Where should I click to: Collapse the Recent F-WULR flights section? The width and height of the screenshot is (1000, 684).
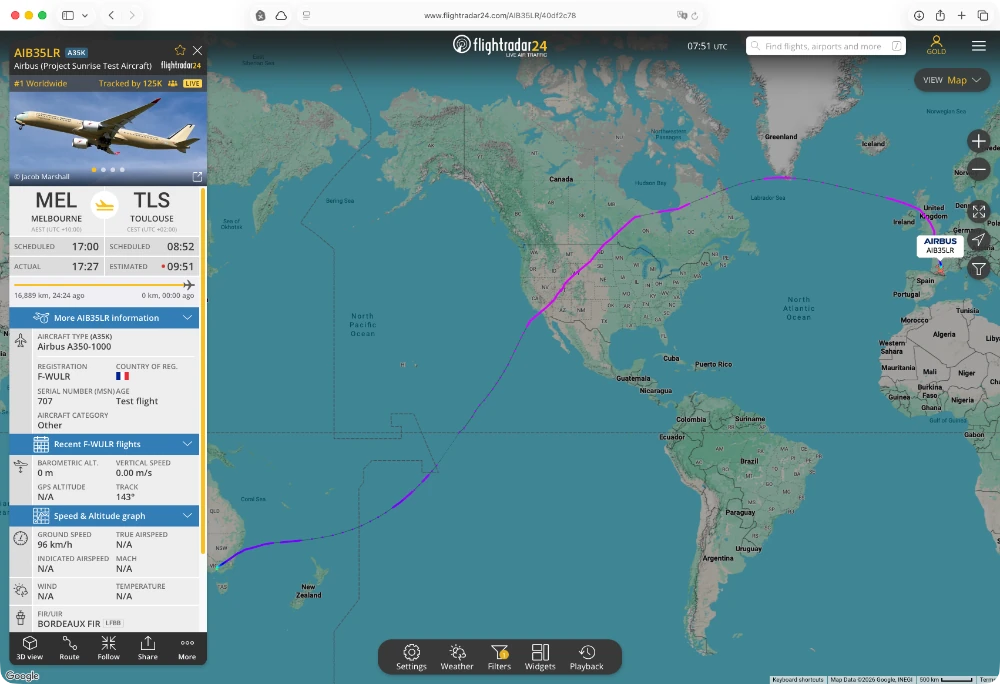click(104, 444)
